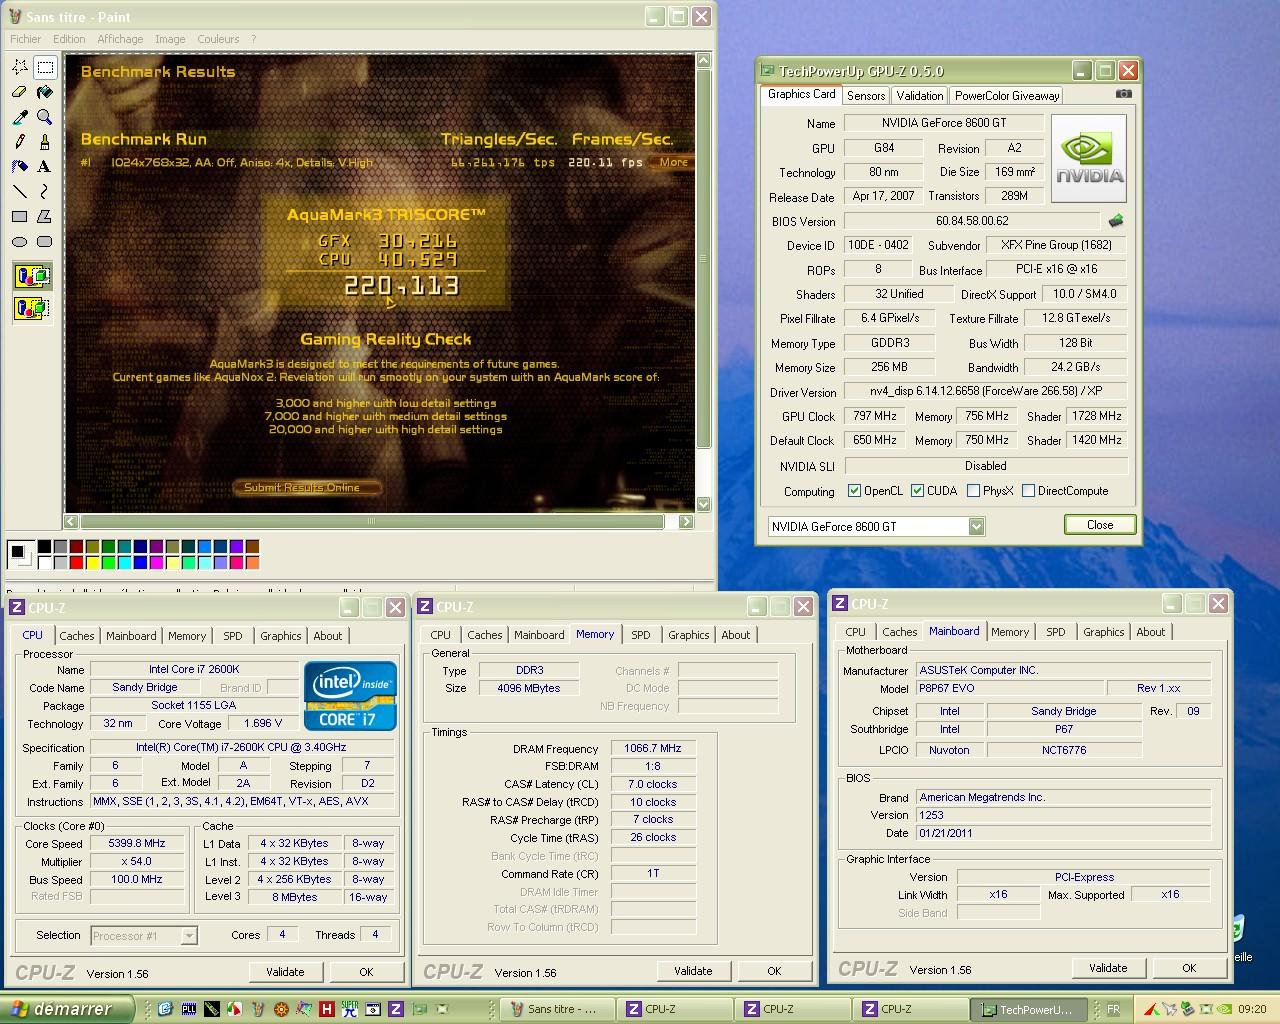The height and width of the screenshot is (1024, 1280).
Task: Click OK in the middle CPU-Z window
Action: (x=774, y=971)
